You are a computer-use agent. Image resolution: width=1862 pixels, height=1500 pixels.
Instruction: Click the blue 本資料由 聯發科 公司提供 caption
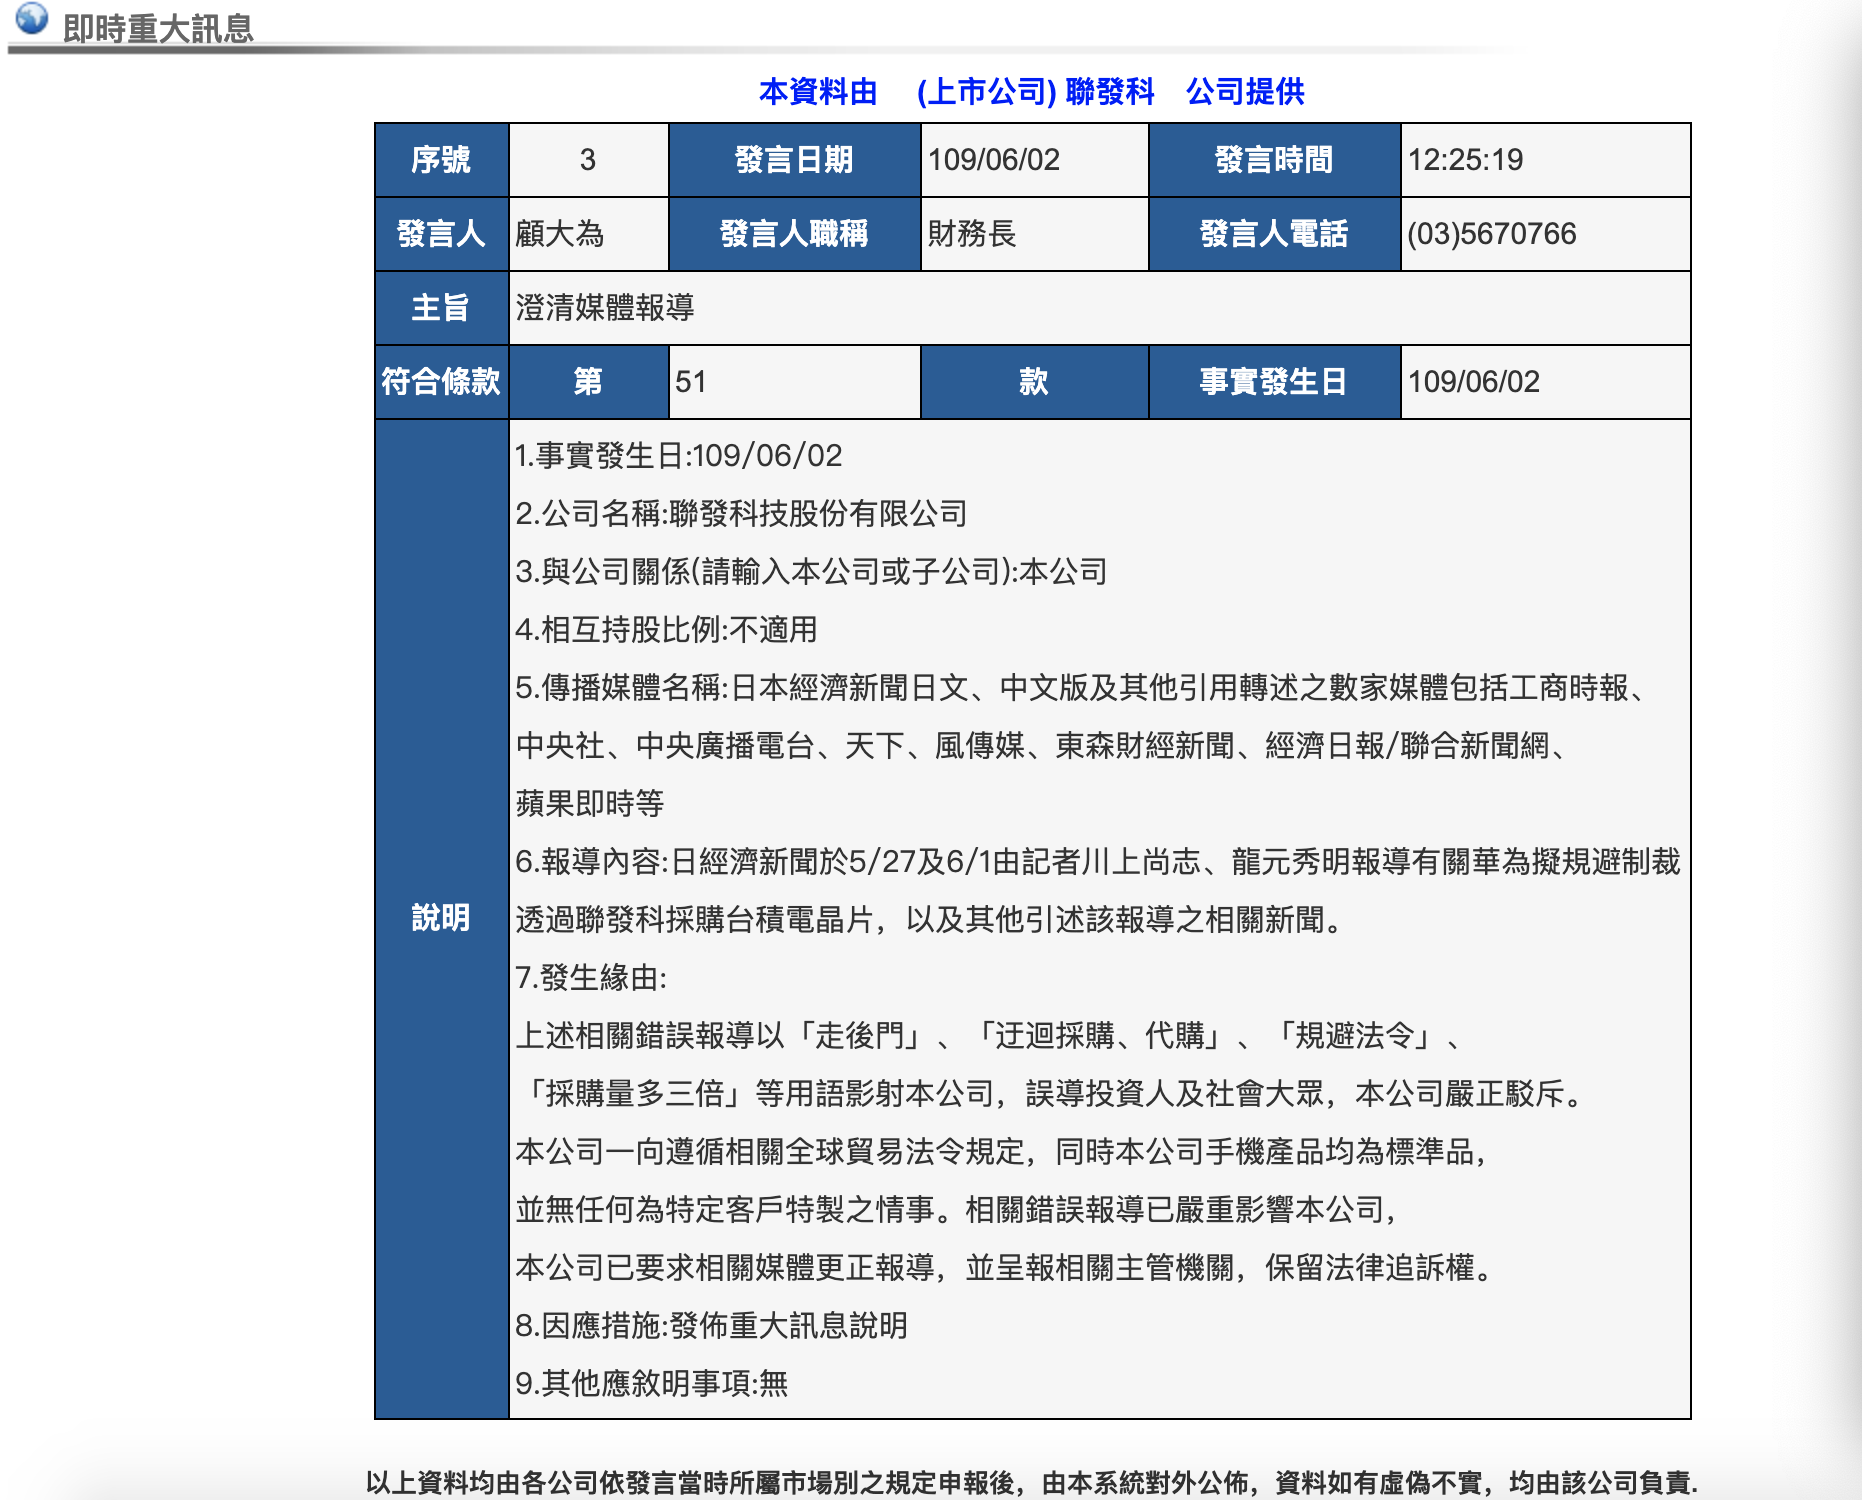point(1031,92)
